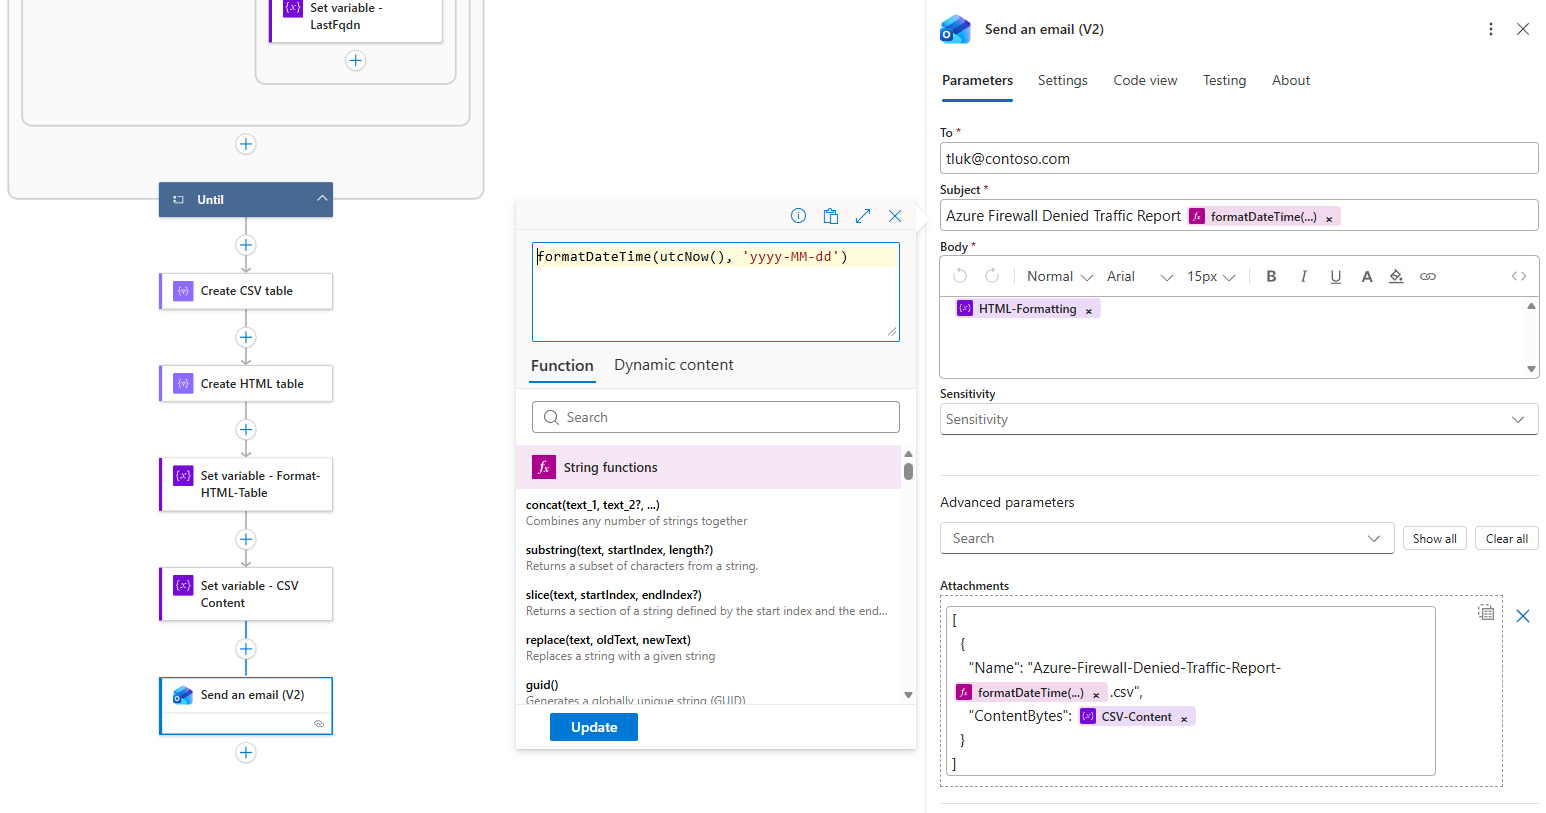Click the link insert icon in Body toolbar
The width and height of the screenshot is (1546, 813).
(1428, 277)
